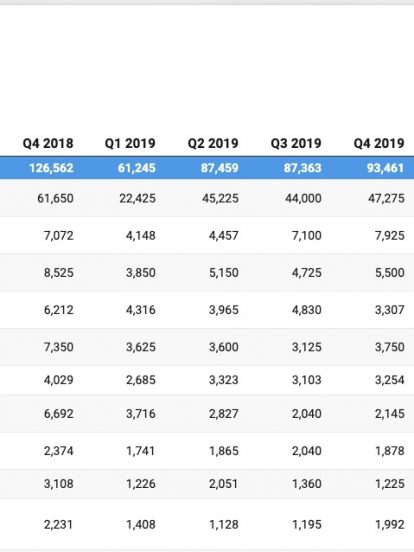
Task: Click the cell showing 7,925
Action: click(390, 235)
